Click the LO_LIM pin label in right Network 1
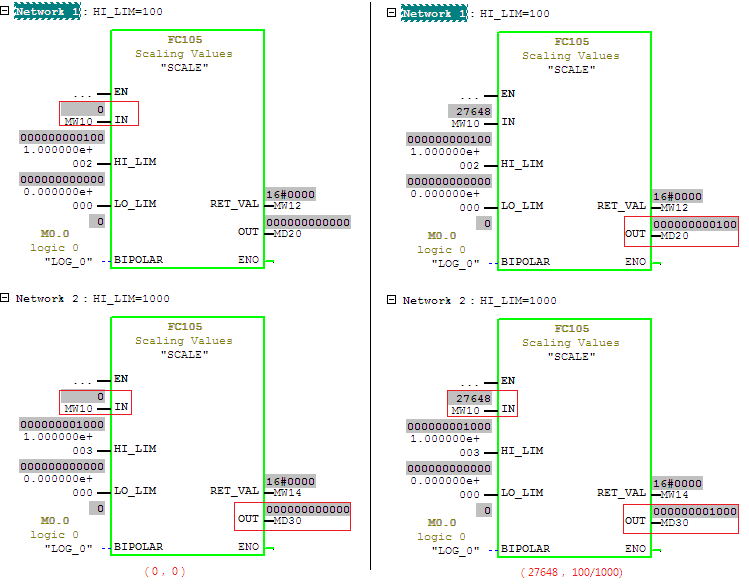749x587 pixels. tap(521, 205)
